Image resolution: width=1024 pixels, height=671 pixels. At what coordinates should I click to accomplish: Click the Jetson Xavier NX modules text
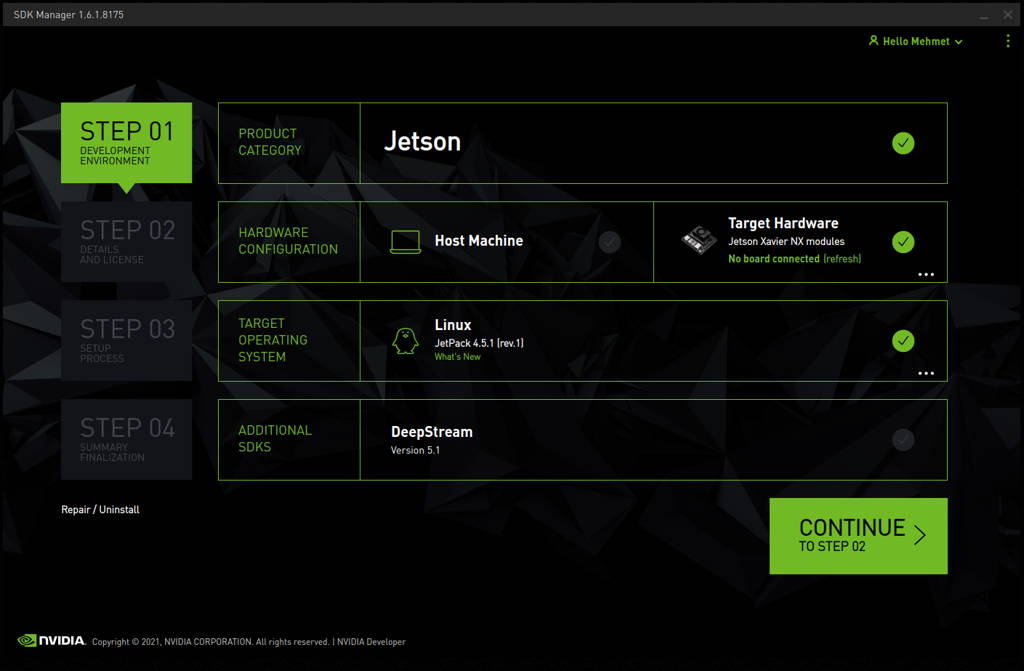(x=786, y=242)
